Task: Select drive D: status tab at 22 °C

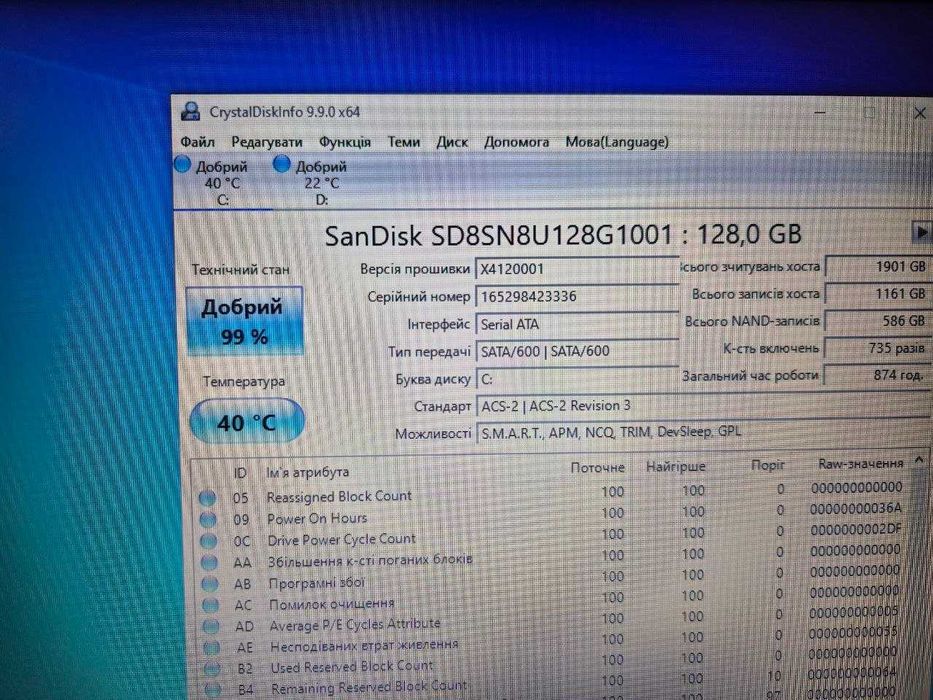Action: (x=321, y=182)
